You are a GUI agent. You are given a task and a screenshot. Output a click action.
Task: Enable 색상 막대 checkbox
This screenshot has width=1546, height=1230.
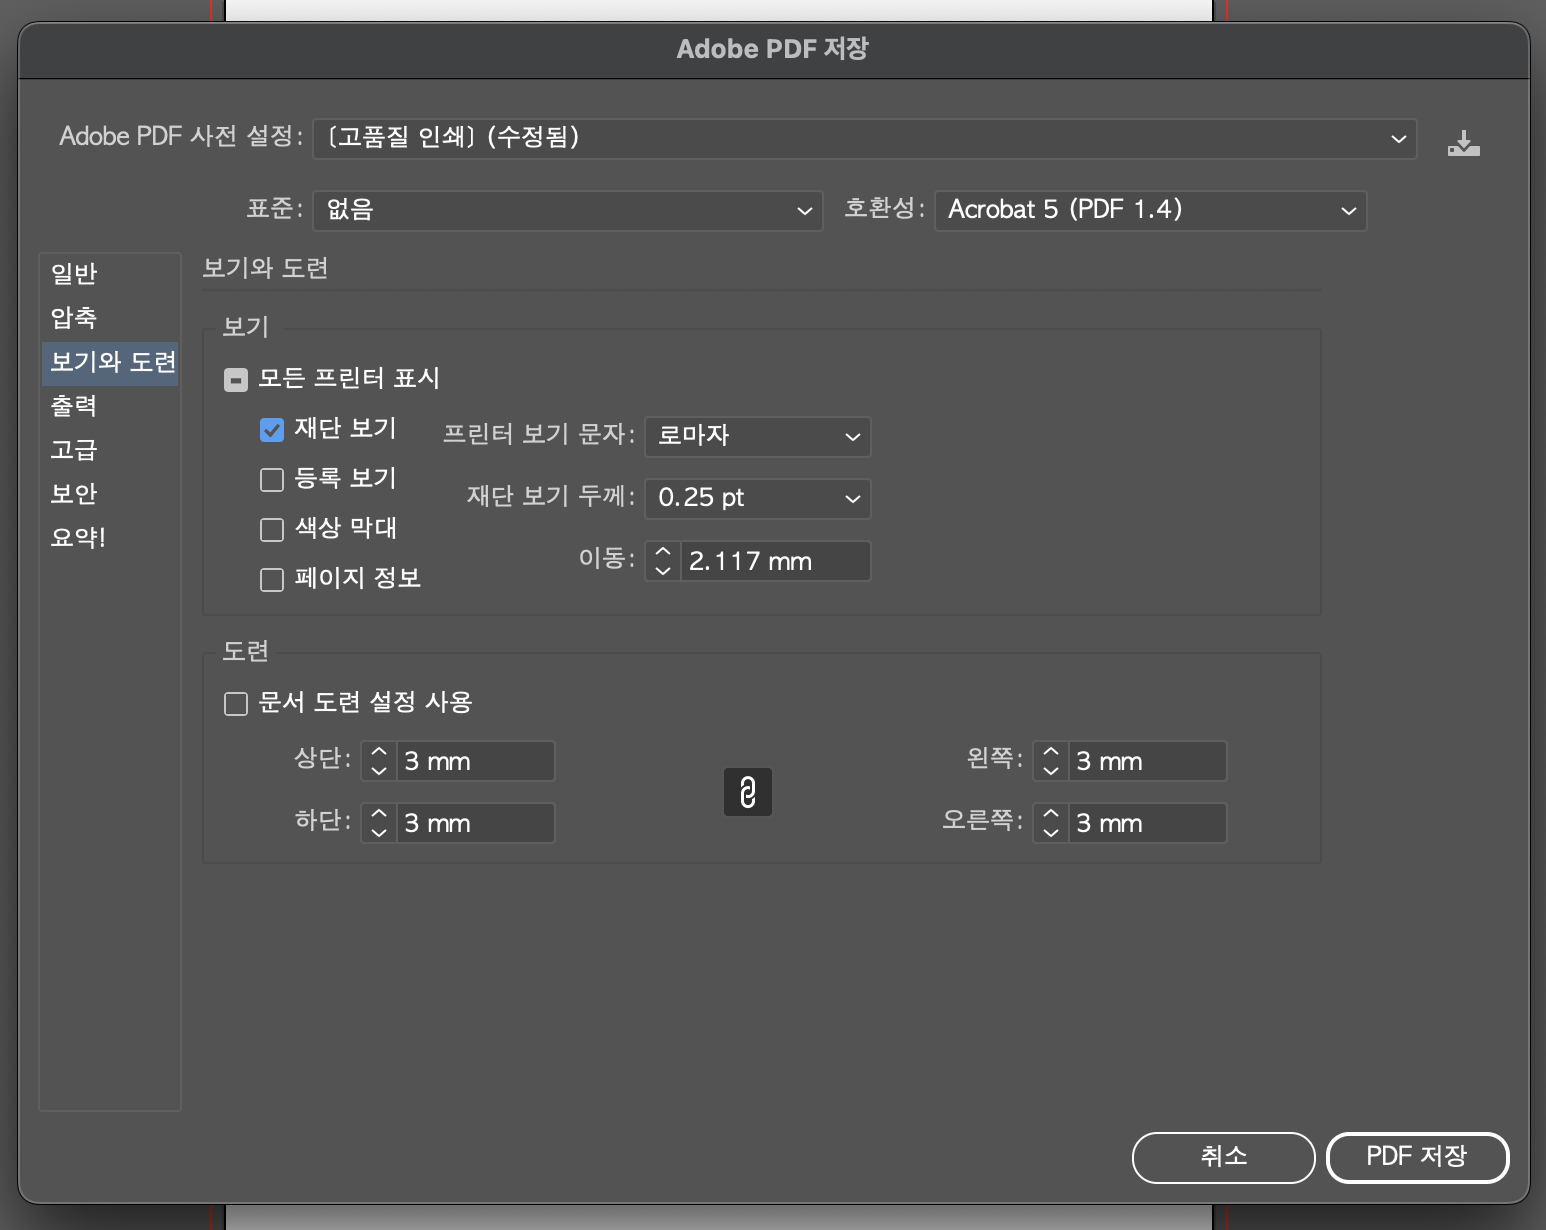(272, 530)
